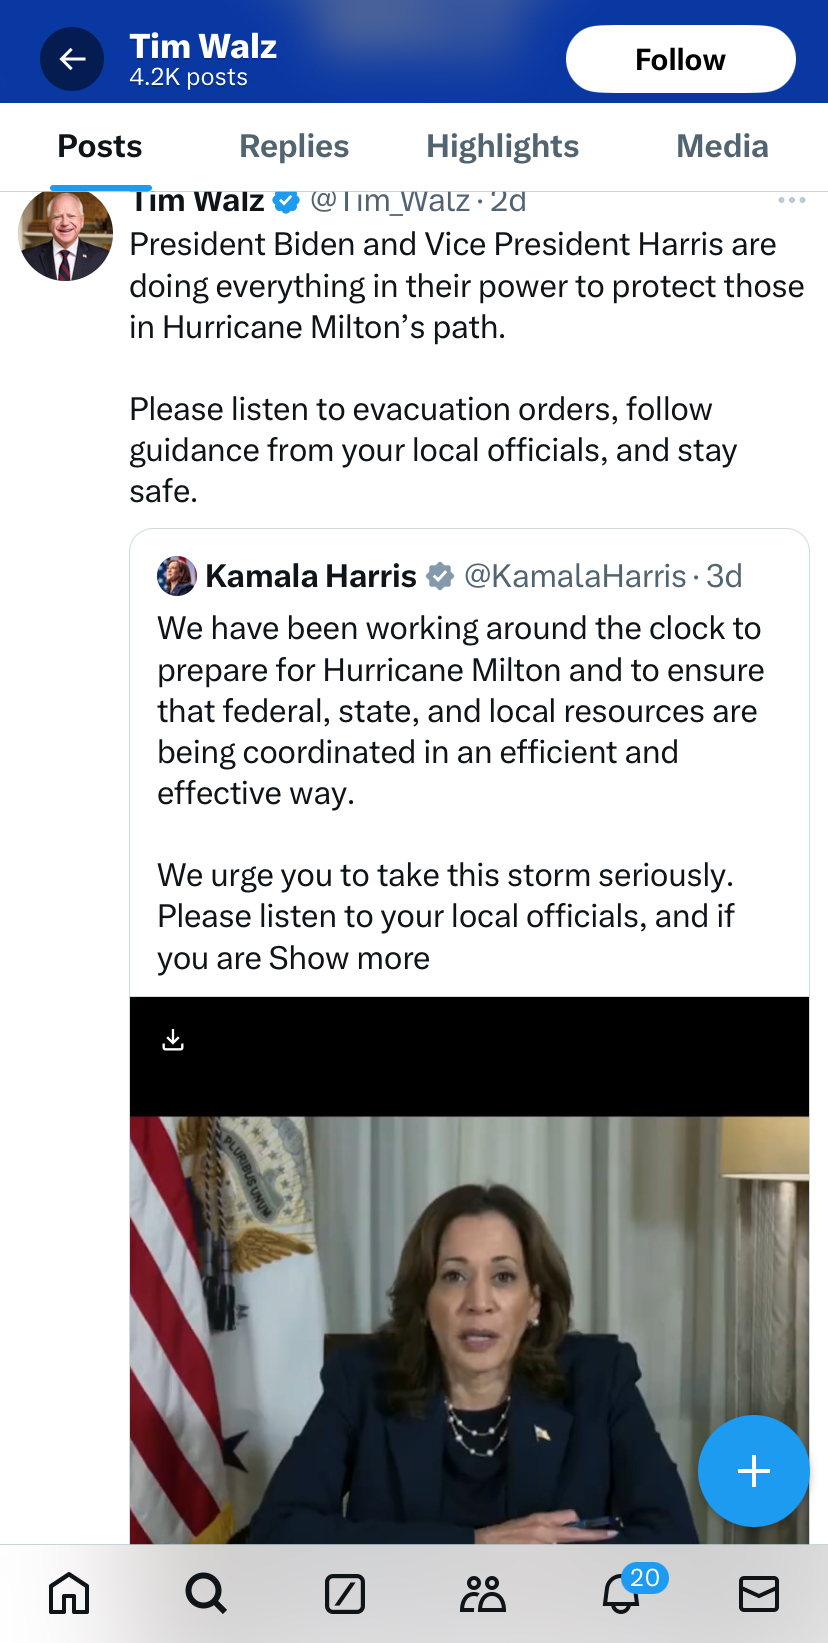The image size is (828, 1643).
Task: Tap Tim Walz profile picture
Action: click(x=66, y=235)
